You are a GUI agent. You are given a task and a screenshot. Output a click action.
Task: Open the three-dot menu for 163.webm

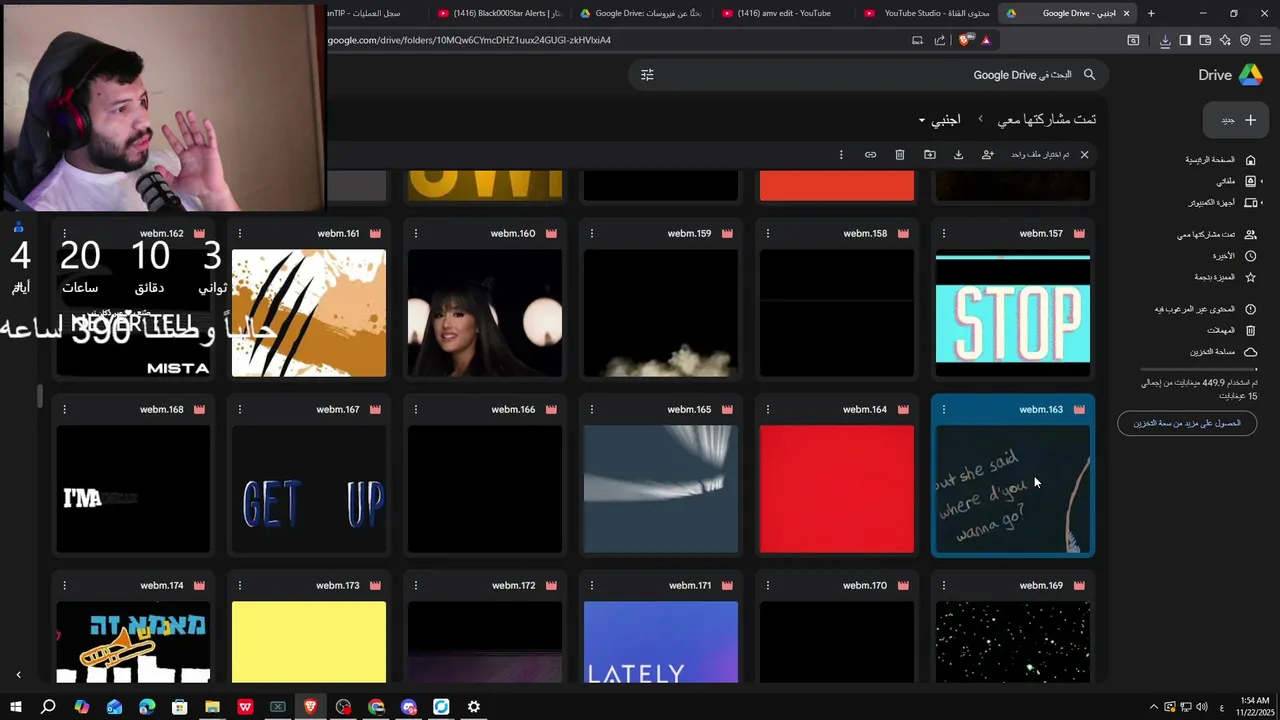pyautogui.click(x=943, y=410)
